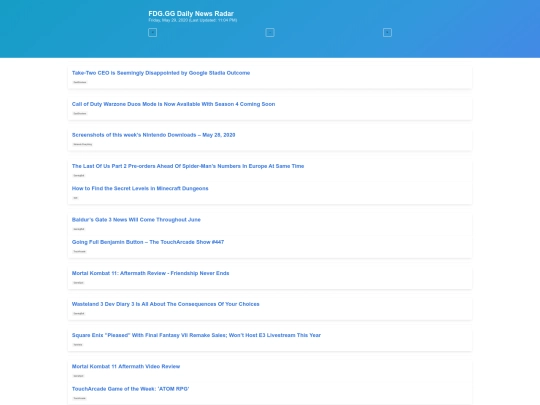The width and height of the screenshot is (540, 405).
Task: Click source tag under ATOM RPG headline
Action: [80, 398]
